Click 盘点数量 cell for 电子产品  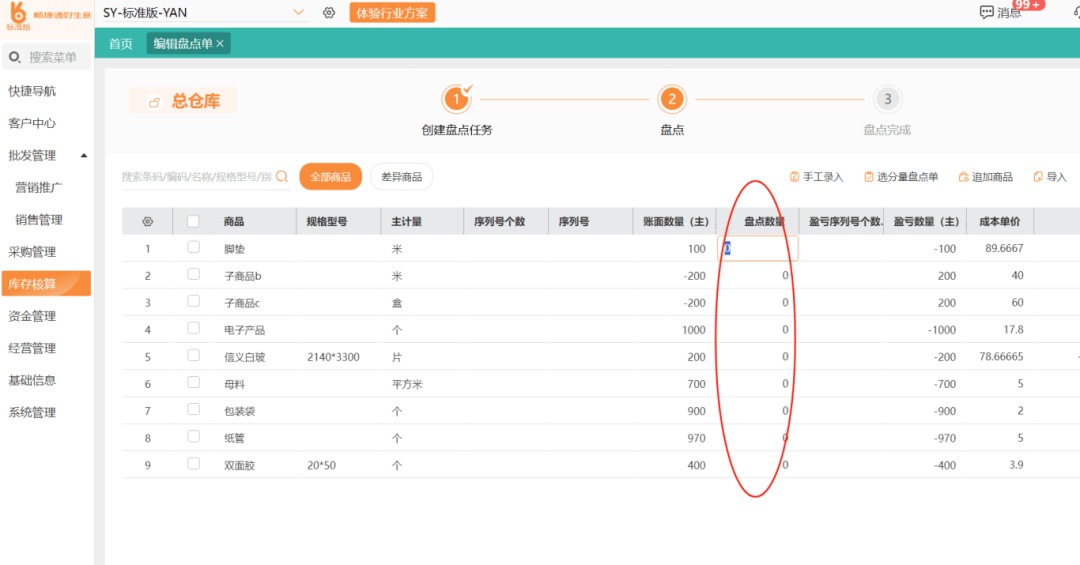pyautogui.click(x=758, y=330)
